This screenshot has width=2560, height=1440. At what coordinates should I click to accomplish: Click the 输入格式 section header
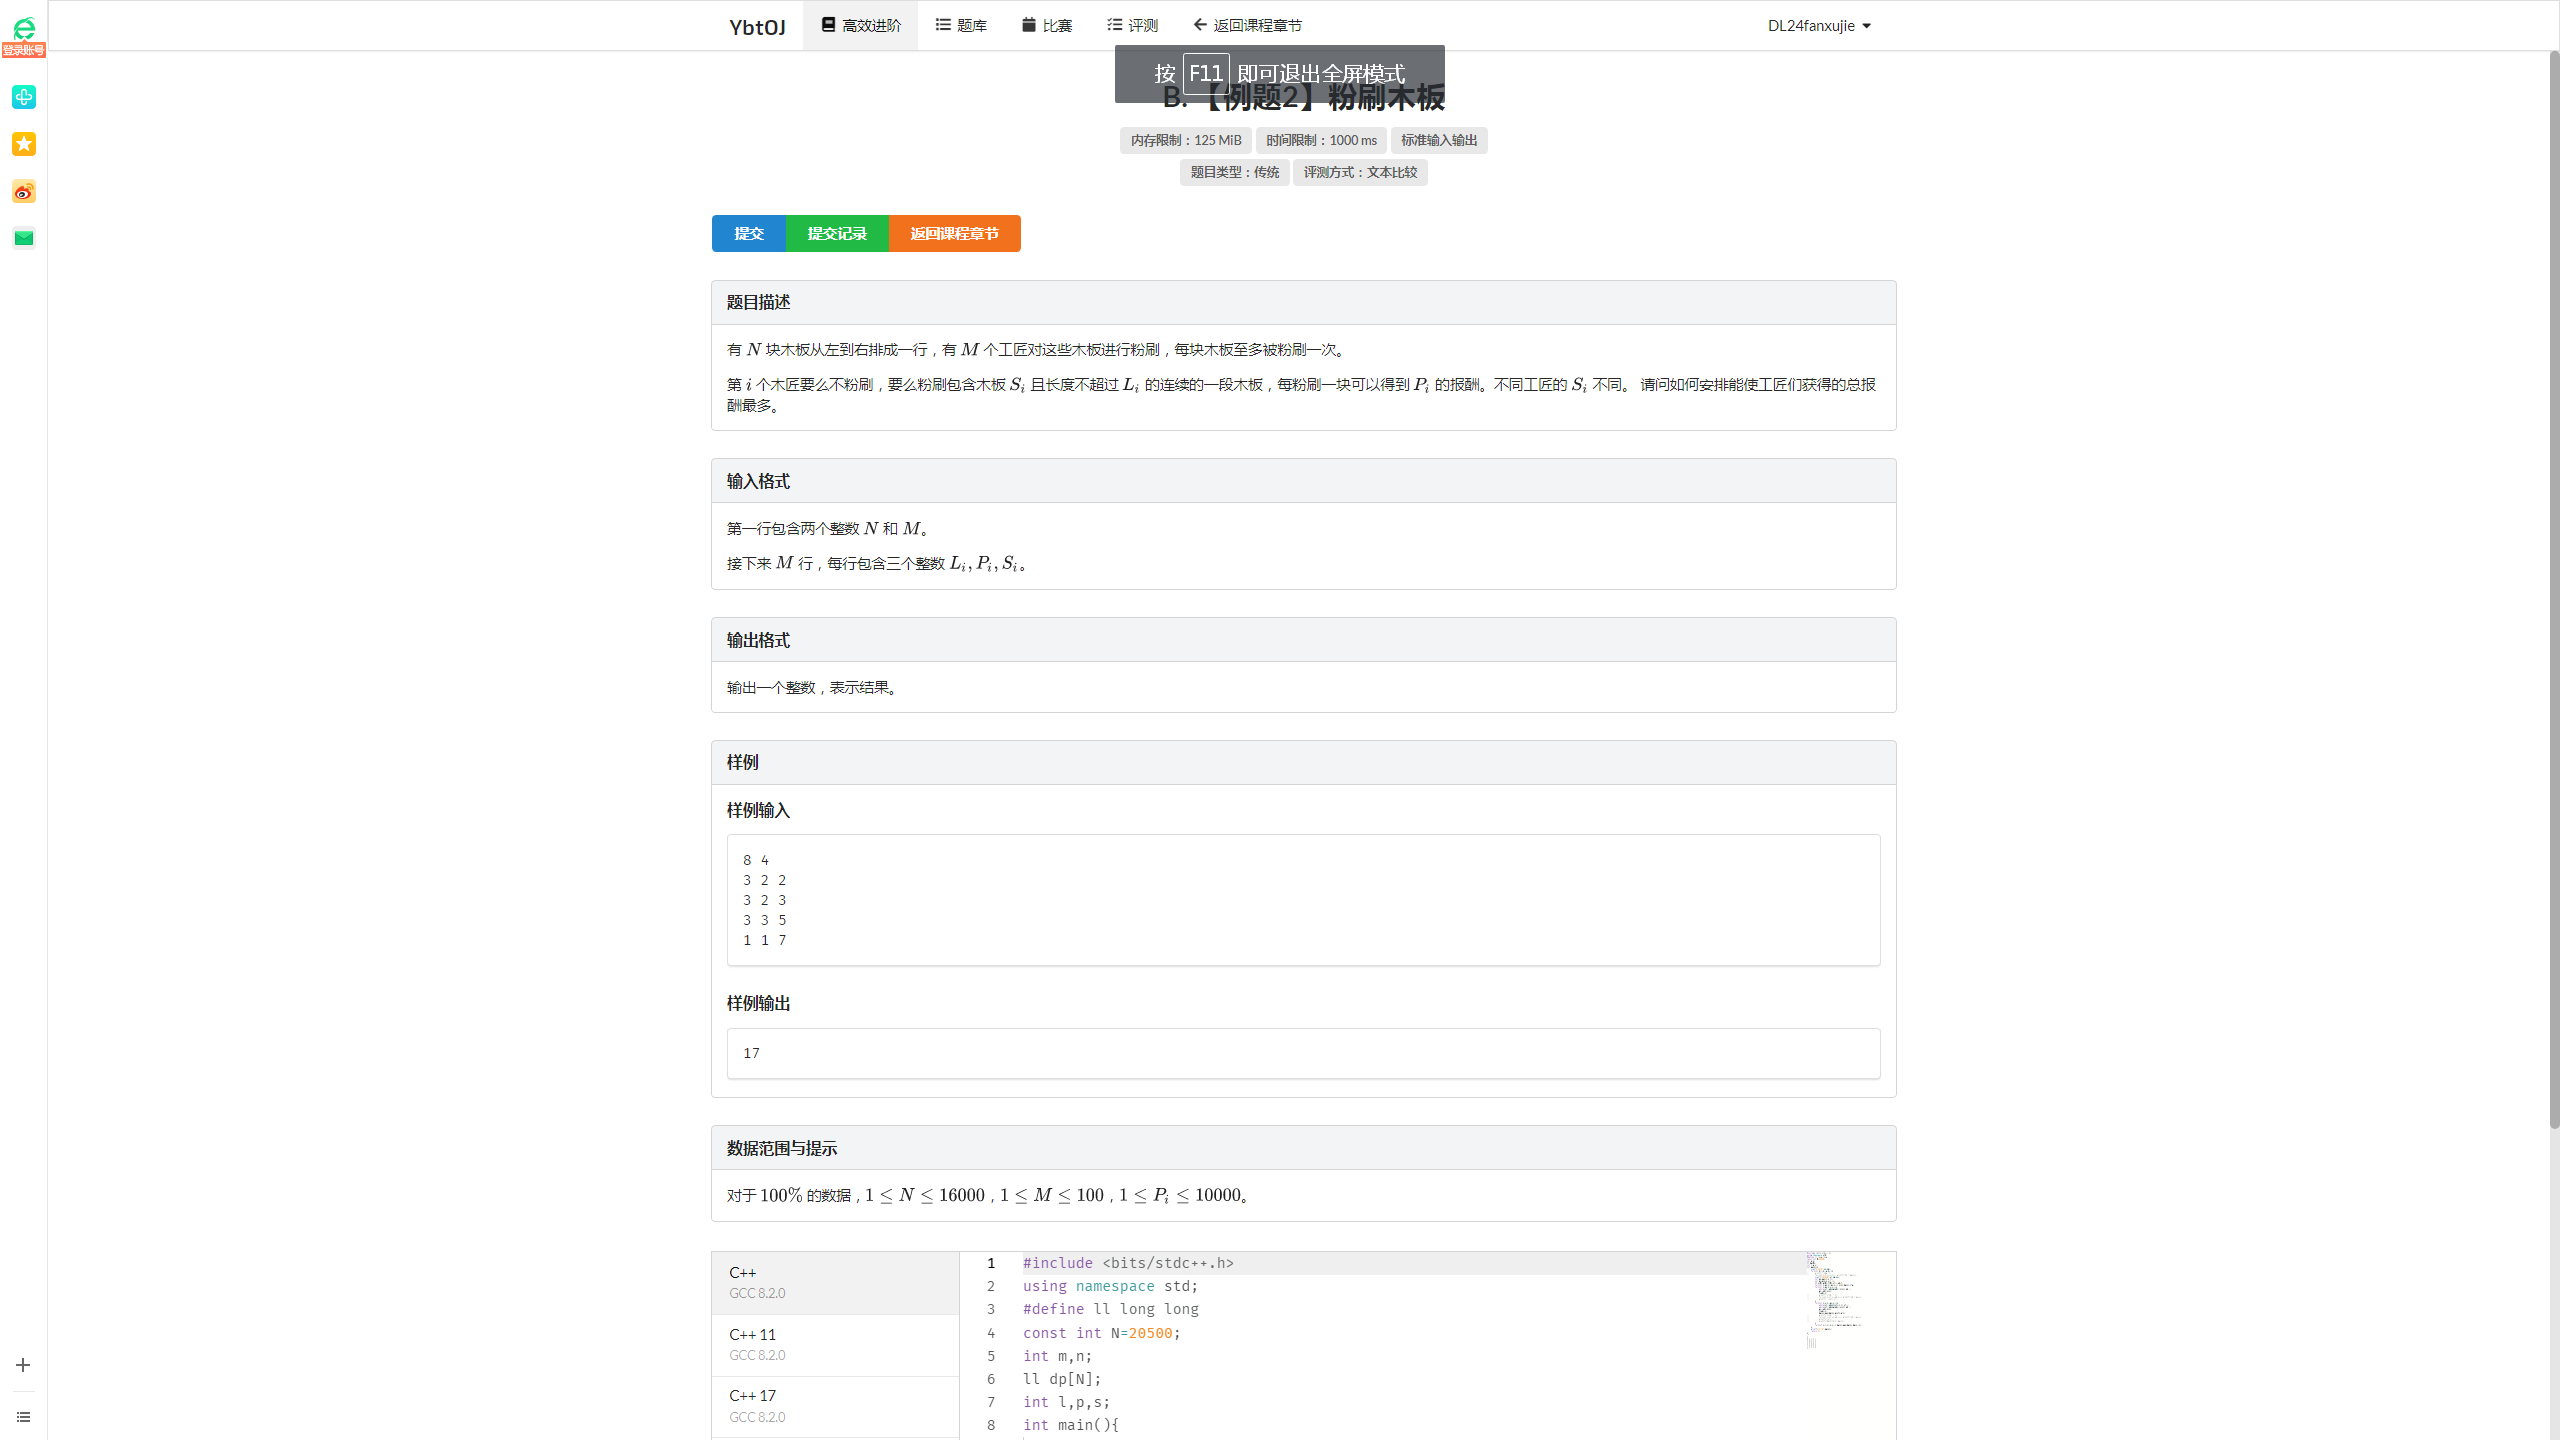[1303, 481]
